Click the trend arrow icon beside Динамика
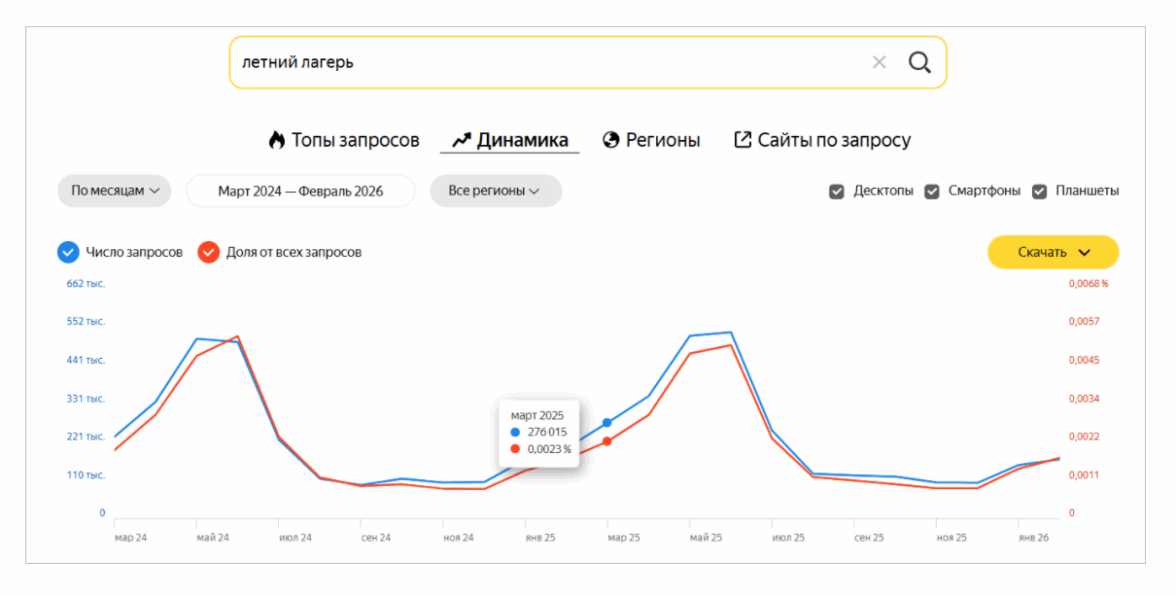 point(461,140)
